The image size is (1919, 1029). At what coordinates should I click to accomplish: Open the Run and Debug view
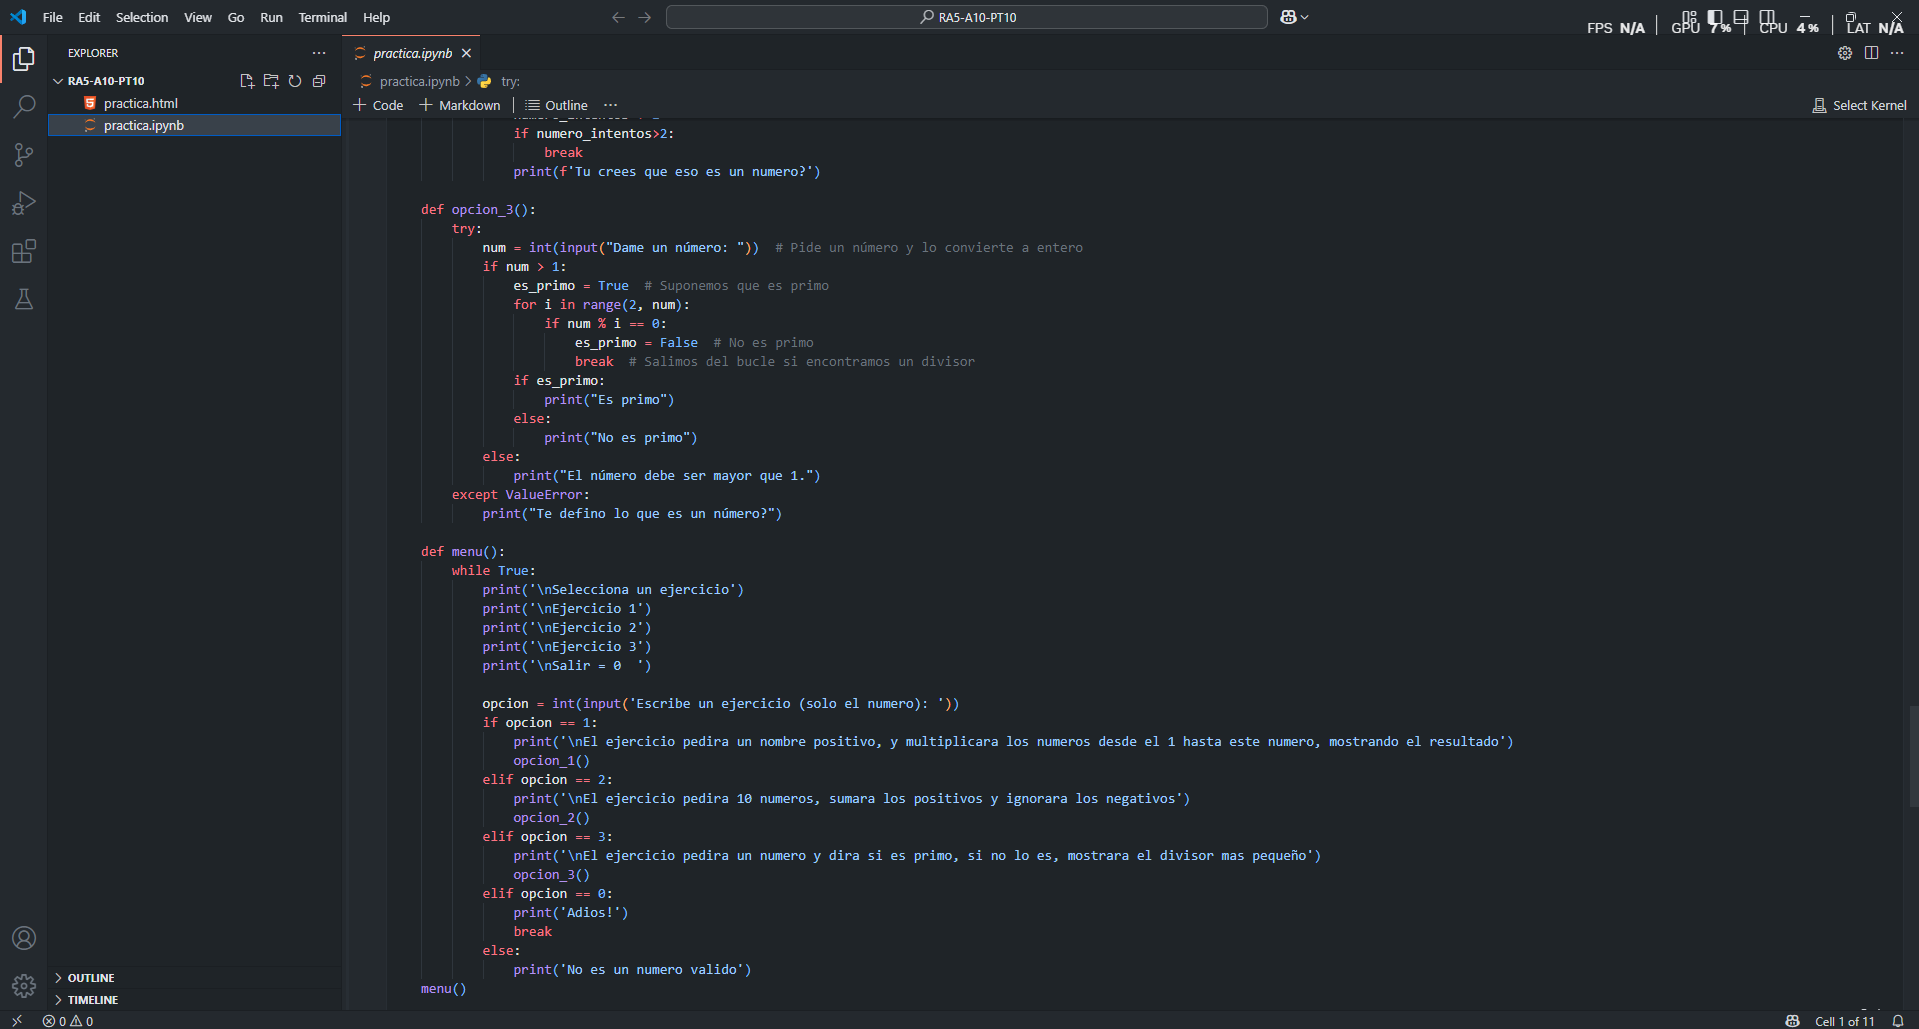[24, 203]
